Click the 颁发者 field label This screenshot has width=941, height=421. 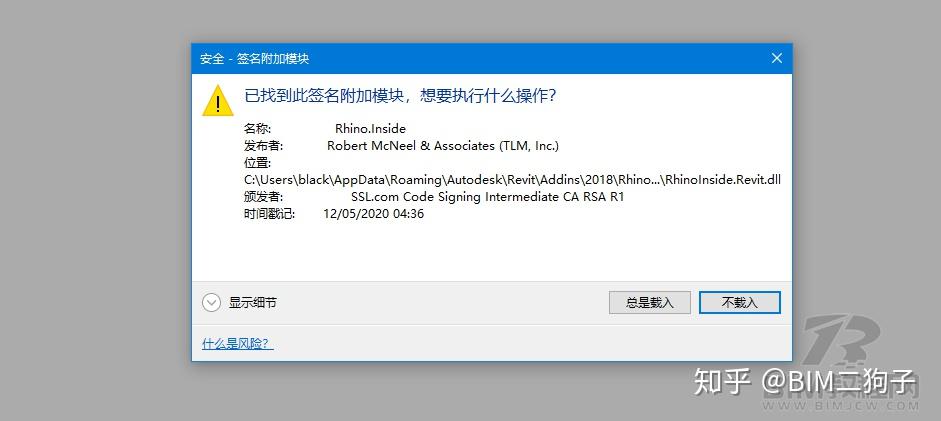(263, 196)
